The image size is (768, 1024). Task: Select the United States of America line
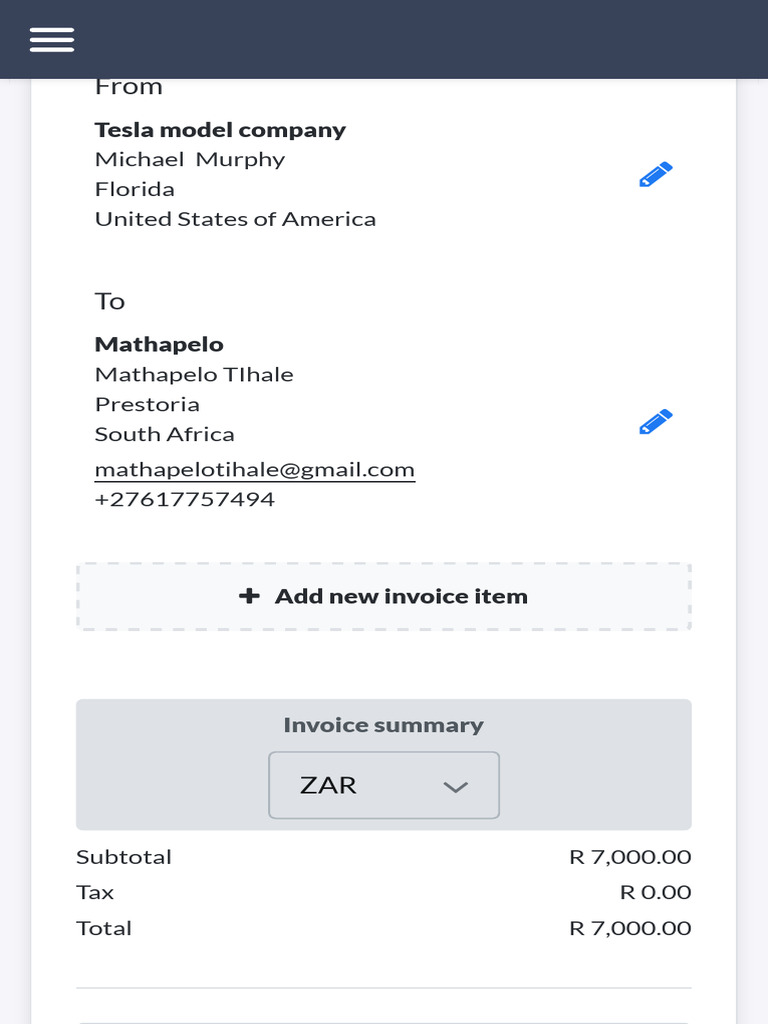pos(235,219)
